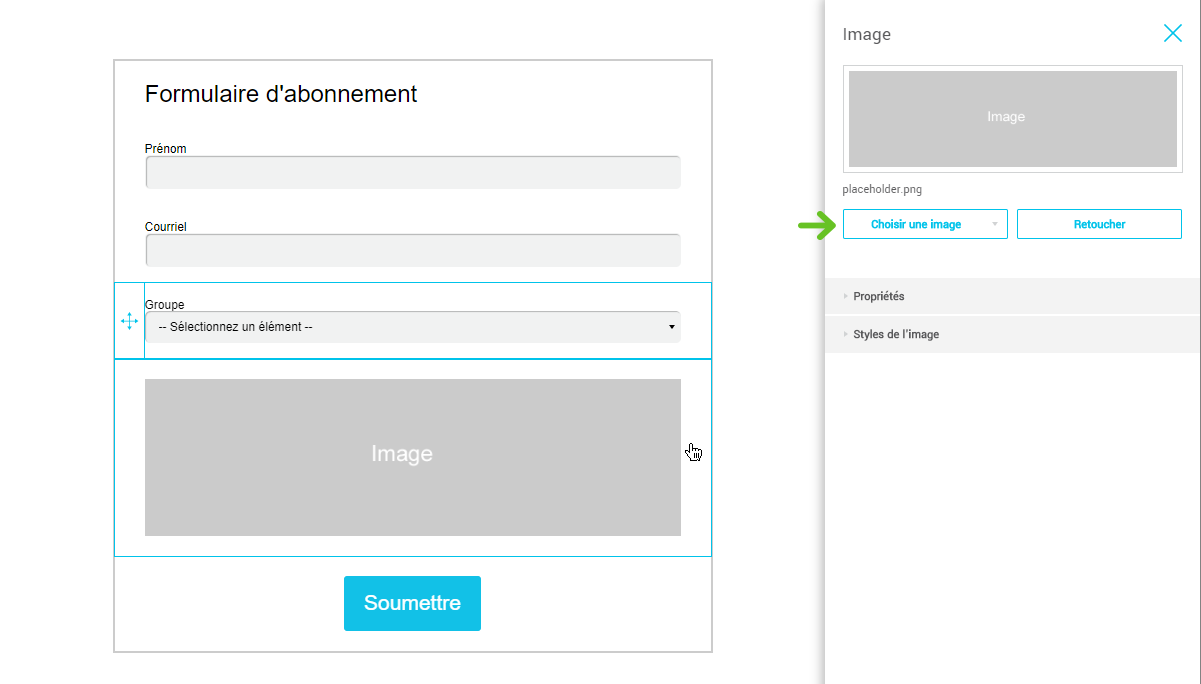
Task: Click the Choisir une image button
Action: (x=915, y=225)
